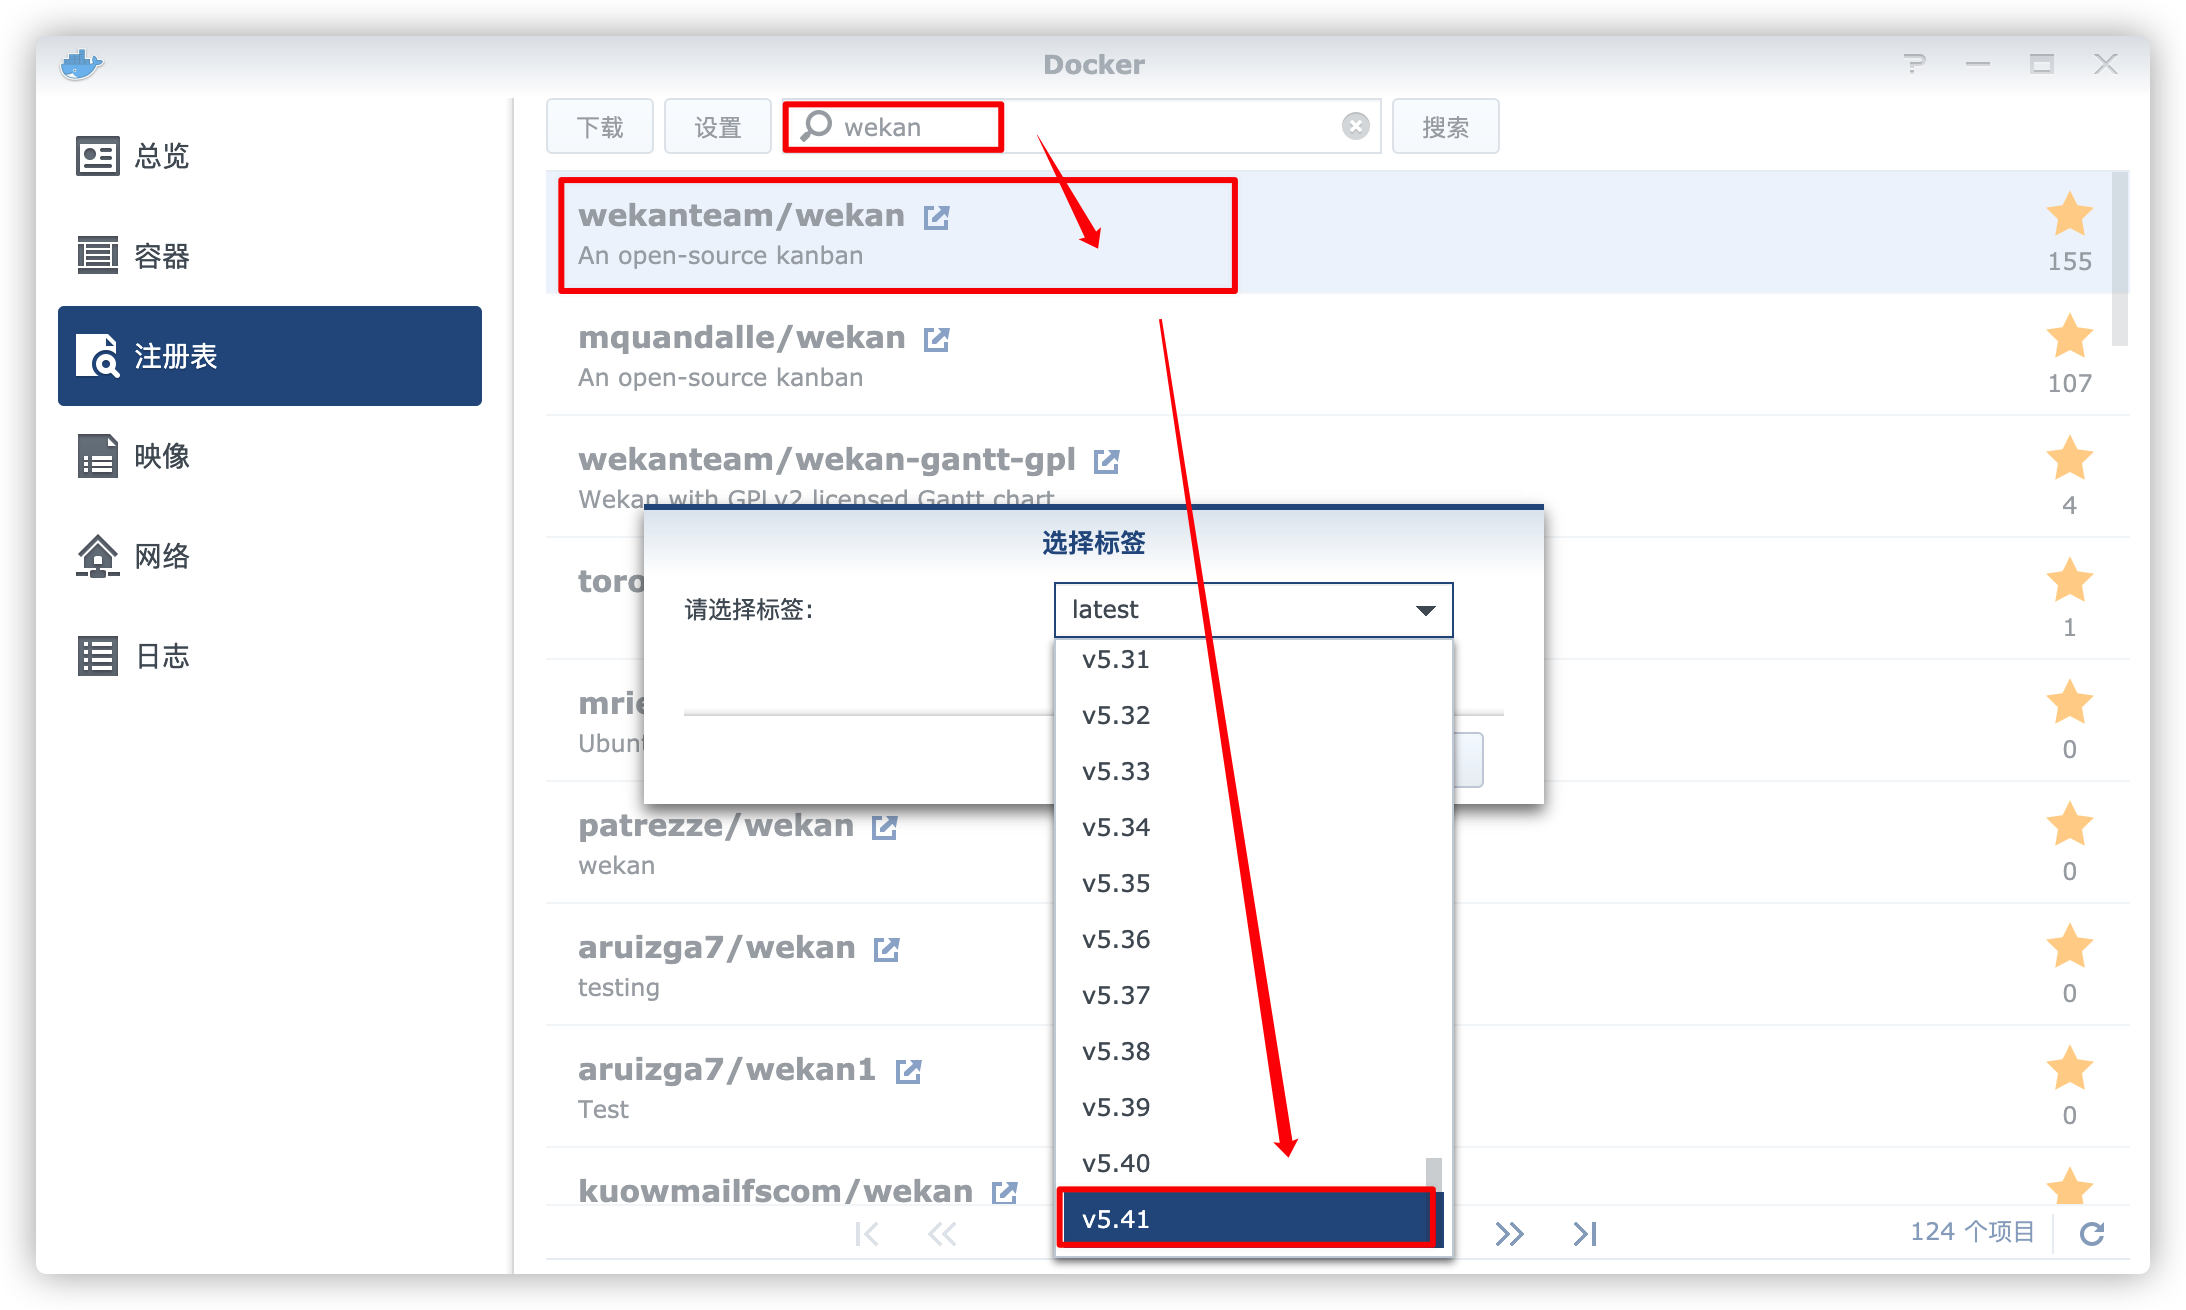Open external link for wekanteam/wekan-gantt-gpl

pyautogui.click(x=1106, y=461)
